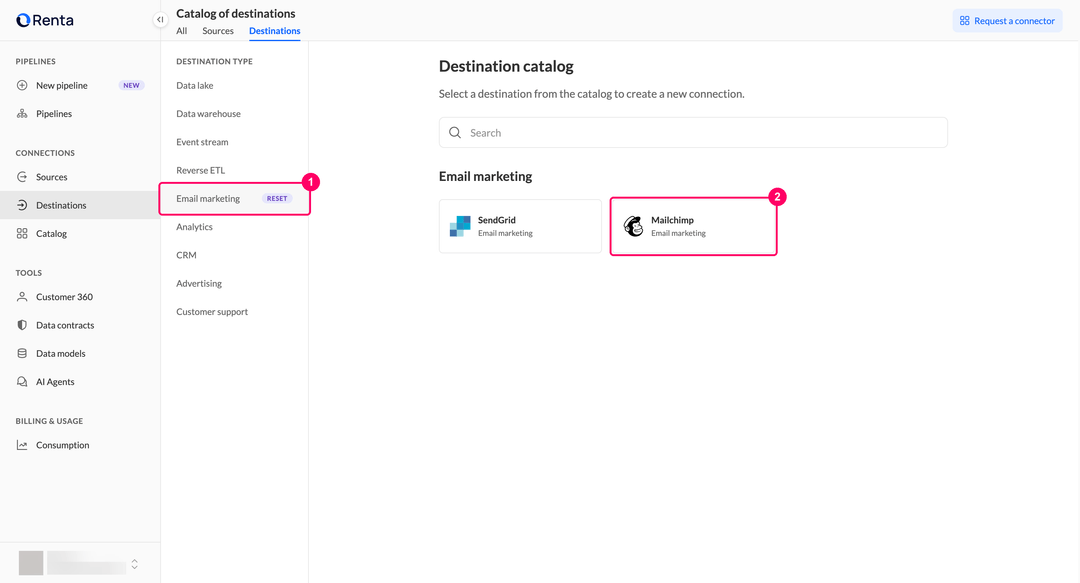Viewport: 1080px width, 583px height.
Task: Choose the SendGrid destination card
Action: pyautogui.click(x=520, y=226)
